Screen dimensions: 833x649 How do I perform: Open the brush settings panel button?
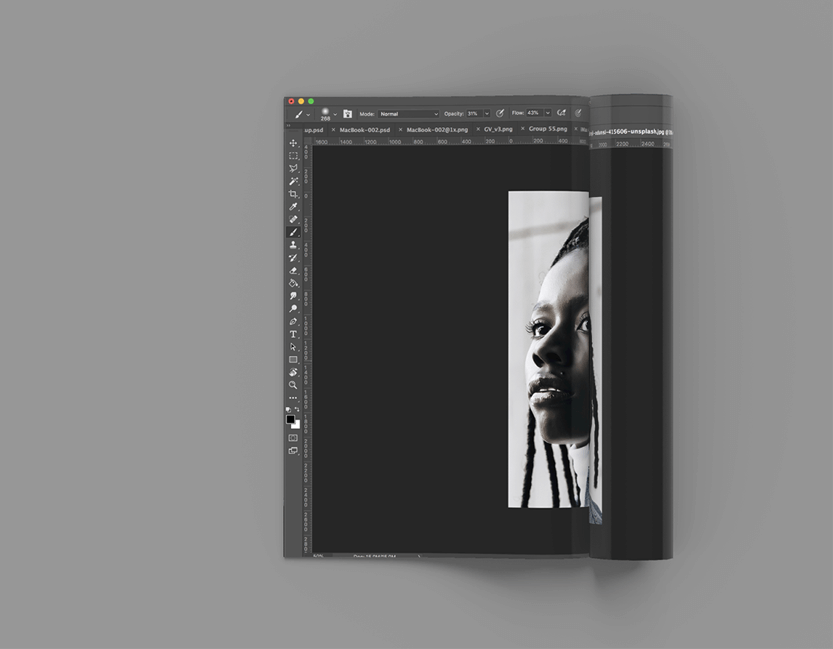[x=348, y=114]
